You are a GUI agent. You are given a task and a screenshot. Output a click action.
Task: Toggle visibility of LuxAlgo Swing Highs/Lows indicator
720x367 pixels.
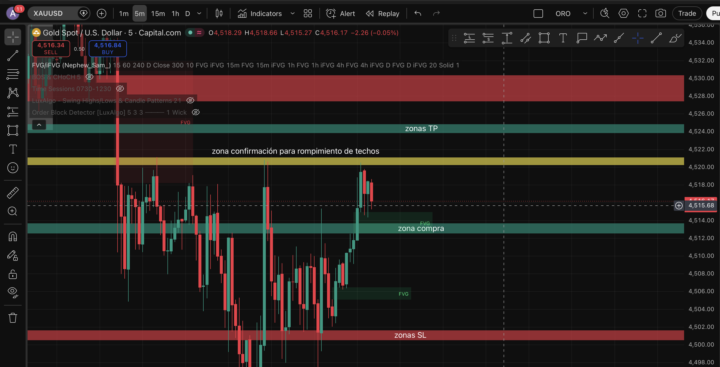tap(190, 100)
